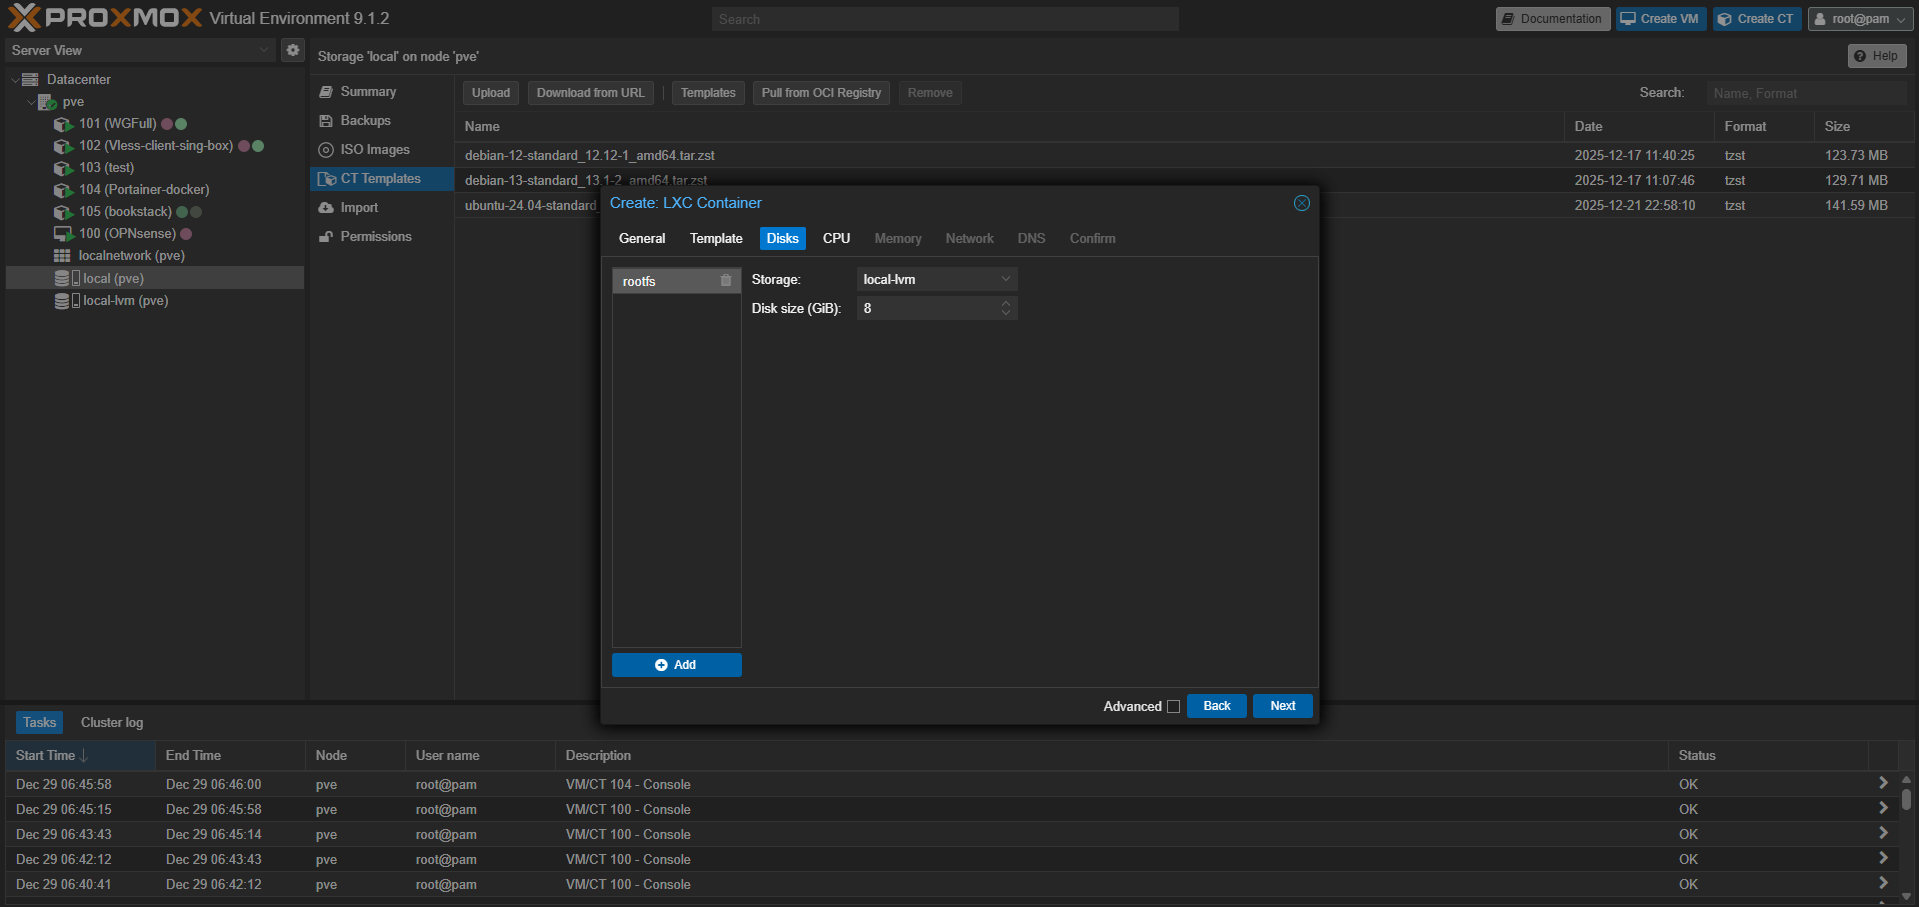This screenshot has width=1919, height=907.
Task: Add a mount point with Add button
Action: (x=677, y=665)
